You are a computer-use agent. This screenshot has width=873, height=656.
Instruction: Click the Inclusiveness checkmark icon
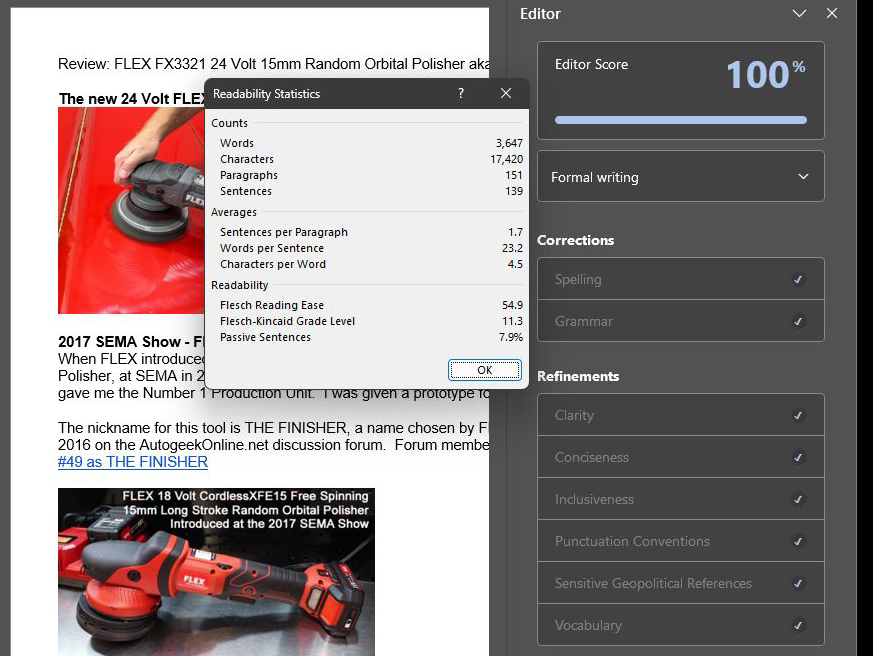tap(798, 499)
